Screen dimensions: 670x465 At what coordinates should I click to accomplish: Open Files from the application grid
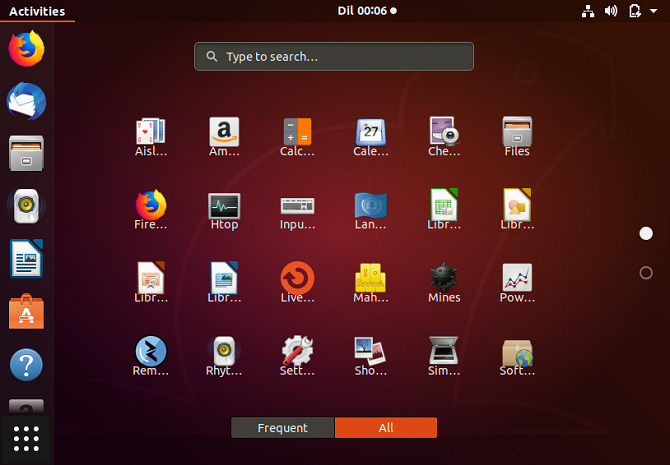(x=517, y=137)
